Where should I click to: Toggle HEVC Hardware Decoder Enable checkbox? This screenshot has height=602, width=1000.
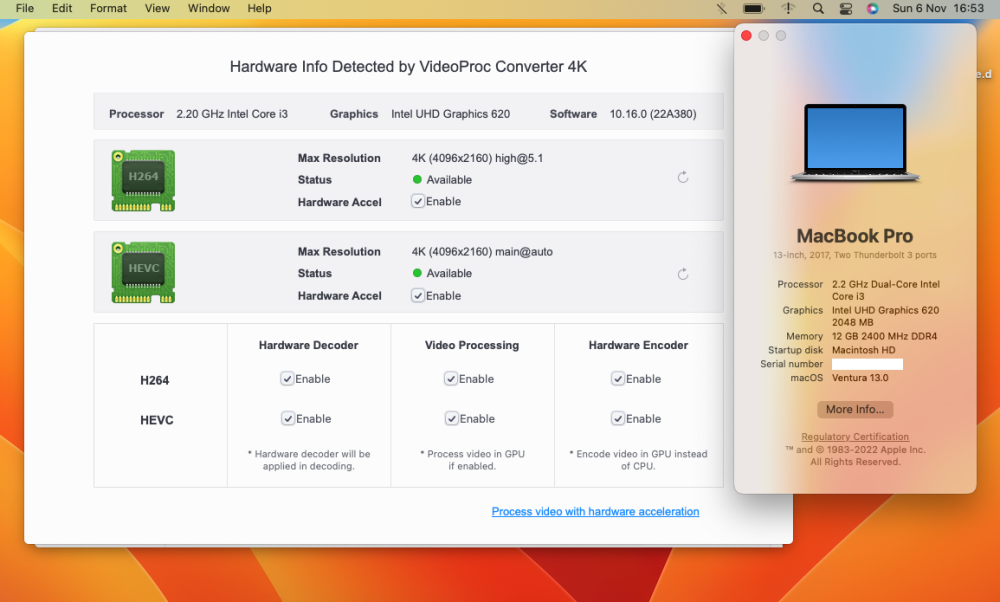tap(288, 419)
